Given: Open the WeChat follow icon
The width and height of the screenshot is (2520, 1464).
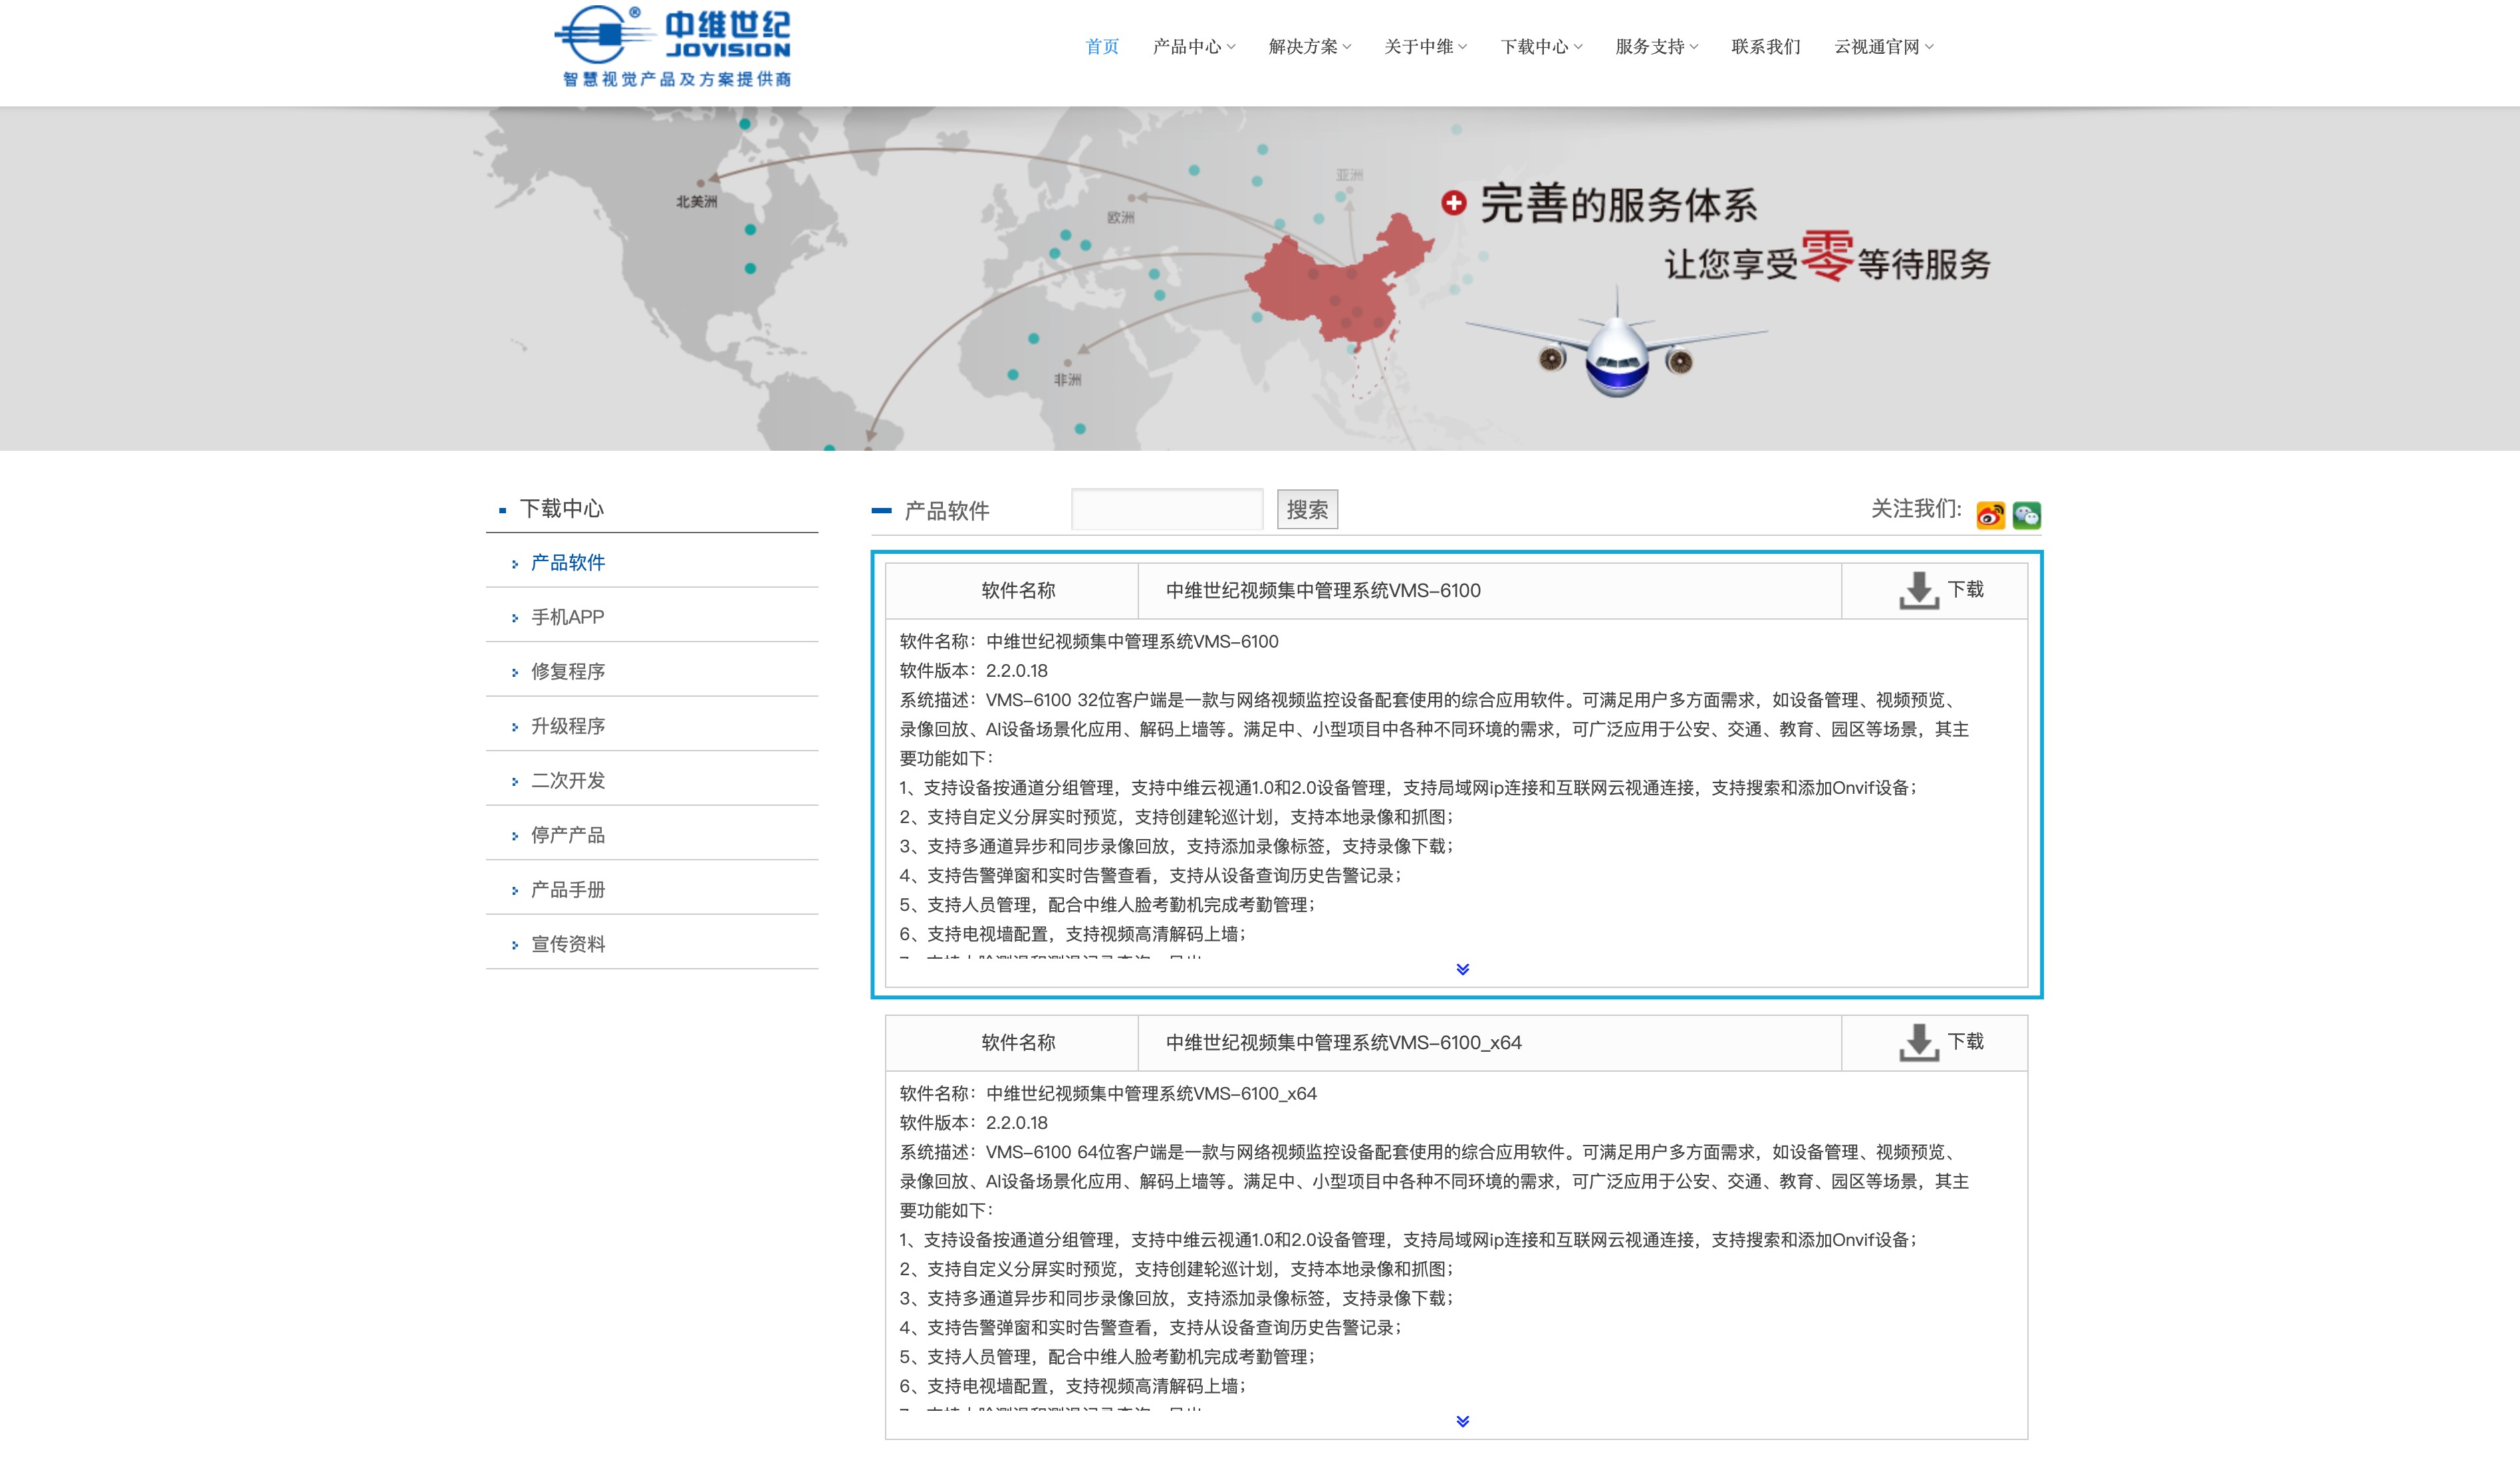Looking at the screenshot, I should (x=2027, y=515).
